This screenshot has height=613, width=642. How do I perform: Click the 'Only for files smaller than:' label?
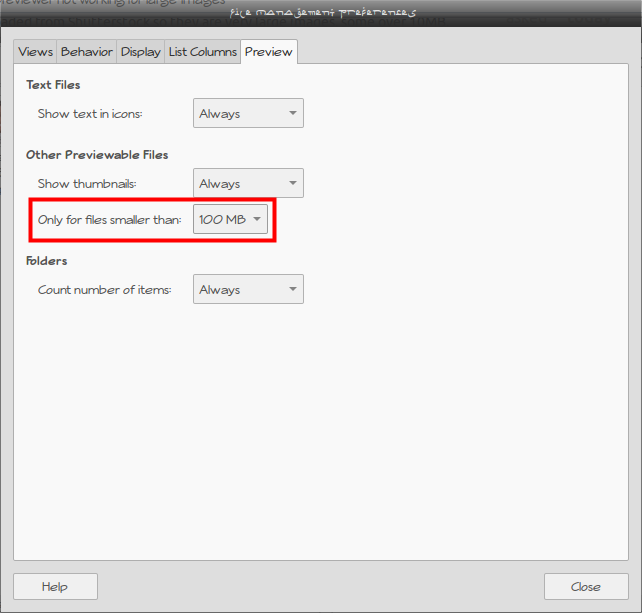tap(109, 220)
